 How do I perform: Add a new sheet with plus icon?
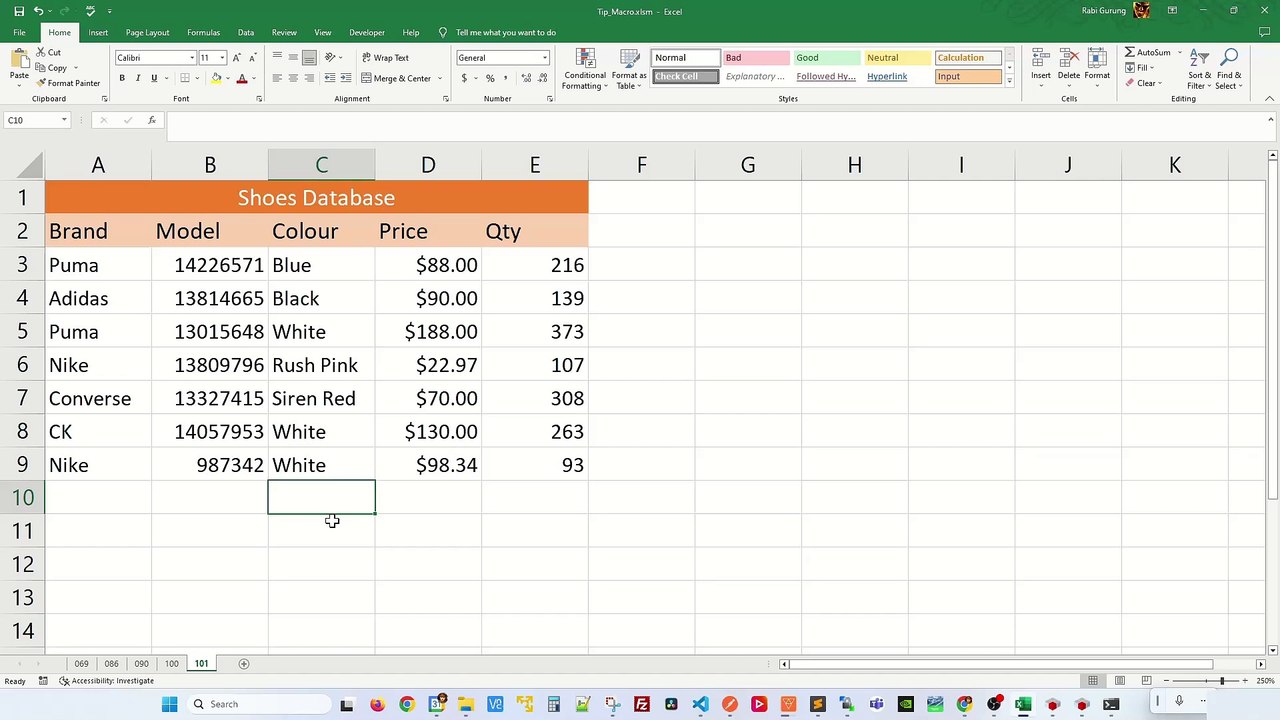pyautogui.click(x=243, y=664)
